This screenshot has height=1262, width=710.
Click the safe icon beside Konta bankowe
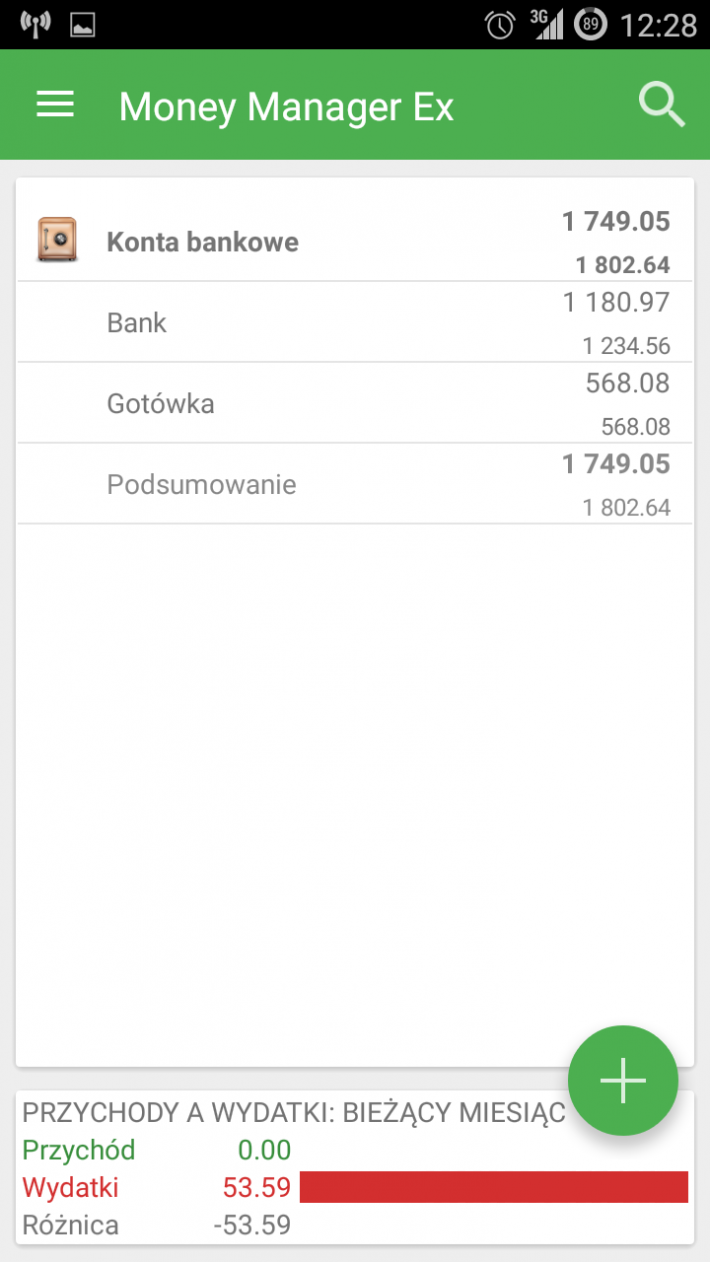pos(57,240)
